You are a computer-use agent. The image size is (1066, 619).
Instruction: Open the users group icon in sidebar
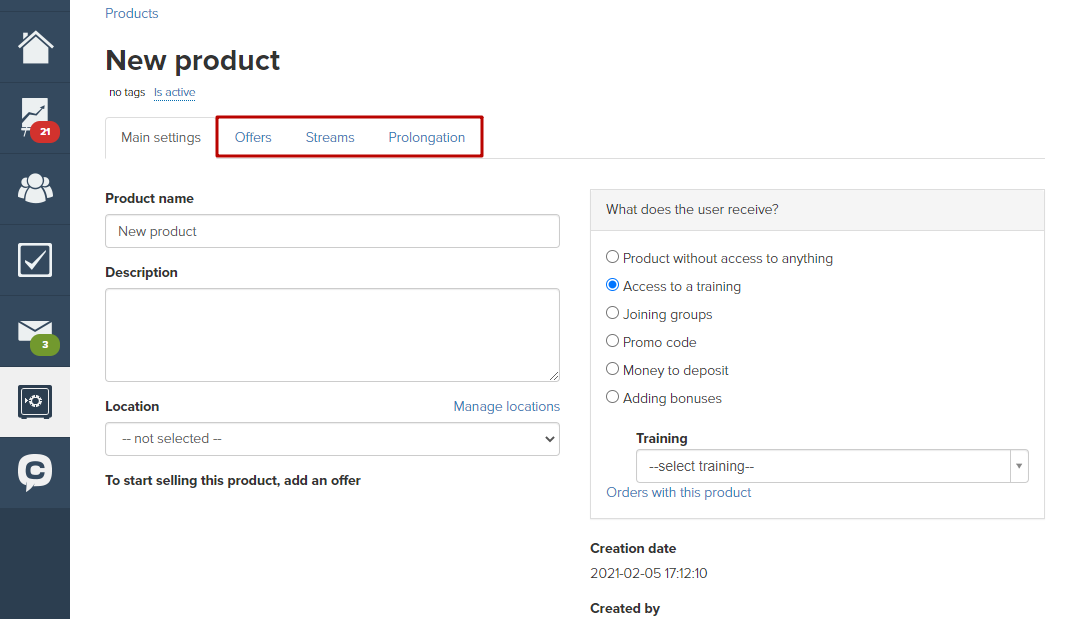point(35,189)
